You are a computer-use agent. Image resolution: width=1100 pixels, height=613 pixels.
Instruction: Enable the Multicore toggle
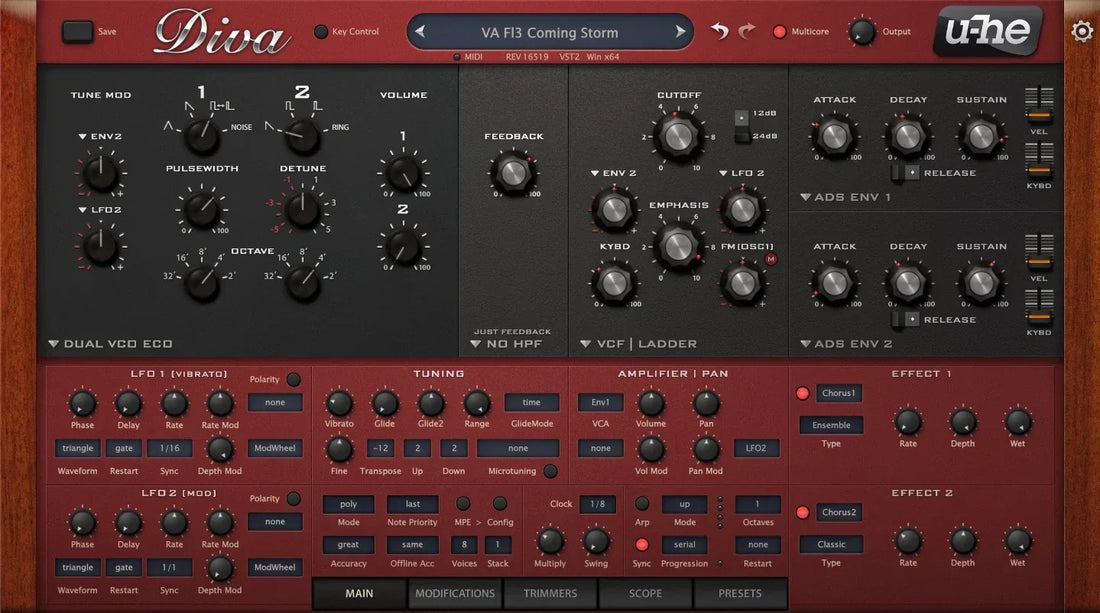(781, 31)
